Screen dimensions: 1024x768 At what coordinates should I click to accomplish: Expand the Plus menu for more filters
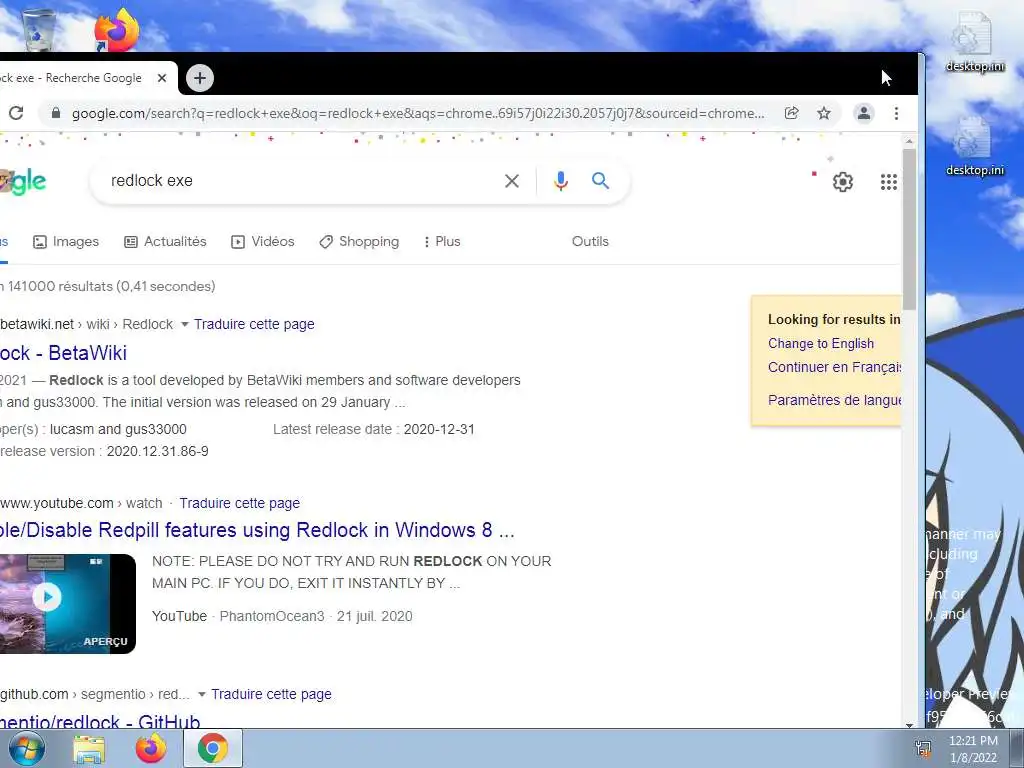pyautogui.click(x=442, y=242)
